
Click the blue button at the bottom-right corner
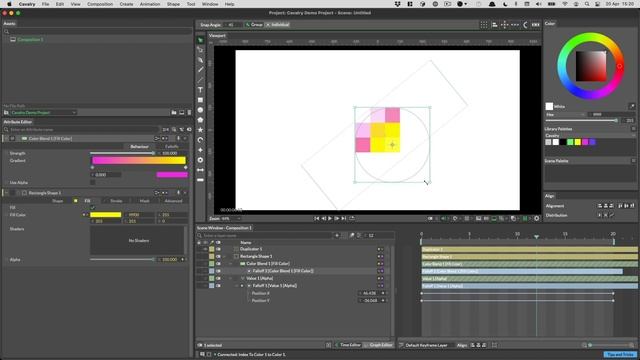620,355
